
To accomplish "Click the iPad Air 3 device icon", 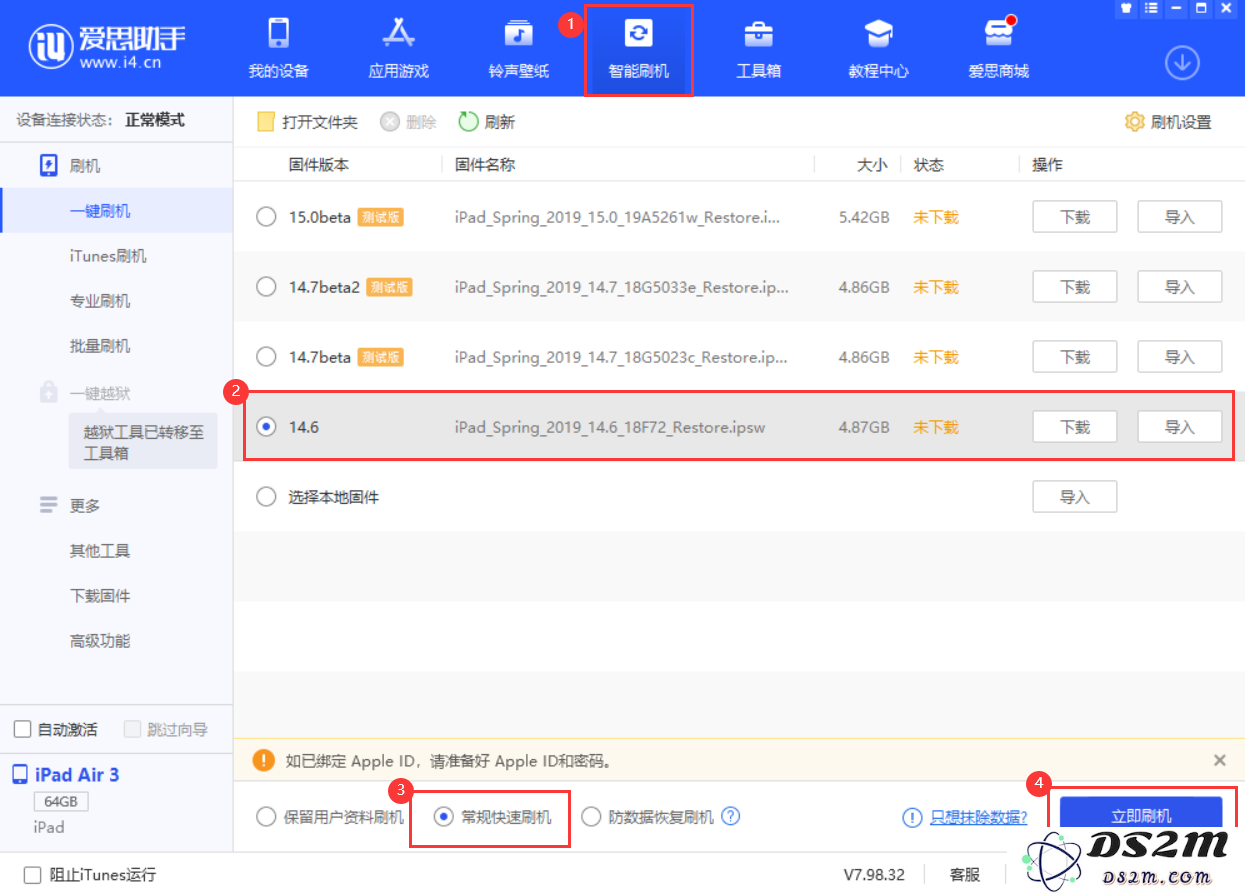I will point(20,775).
